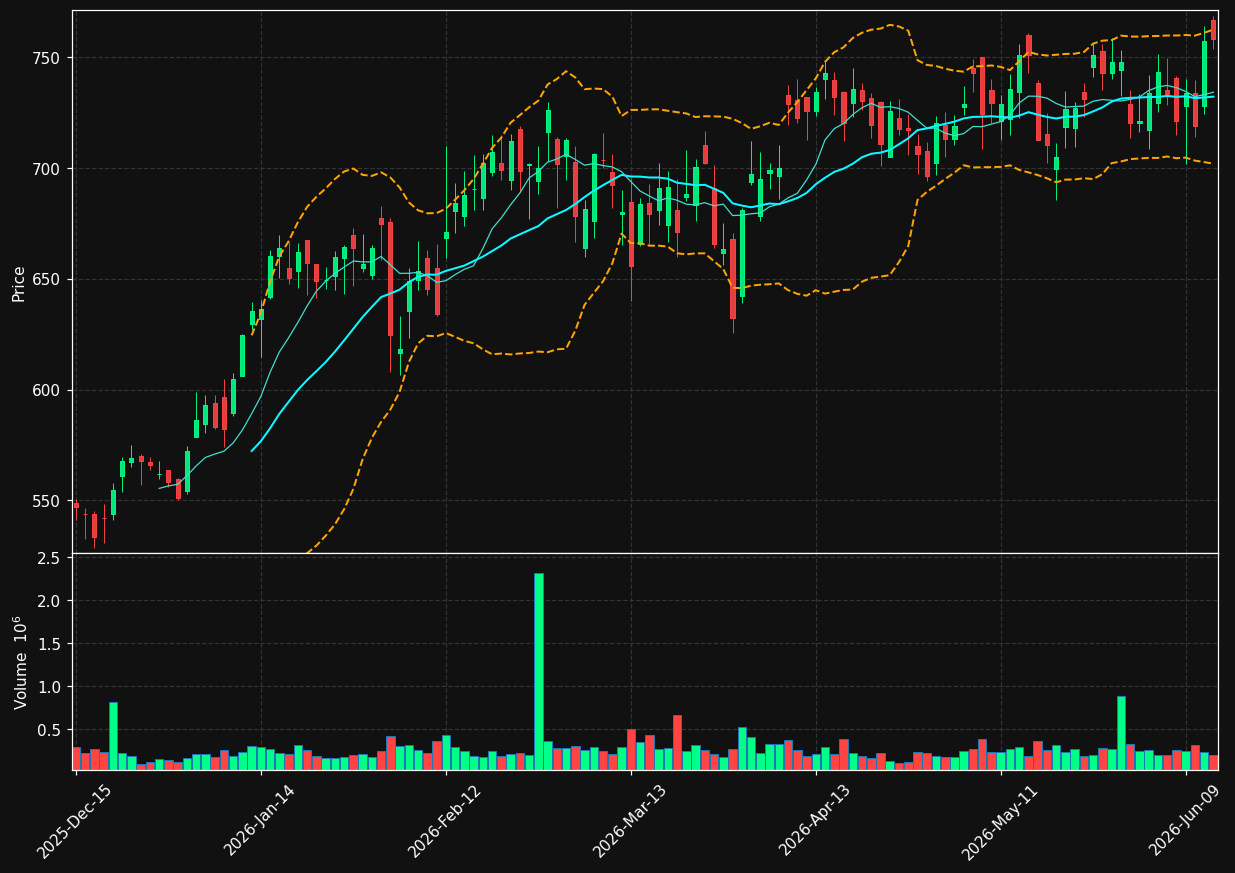
Task: Click the 2026-Apr-13 date label
Action: (815, 820)
